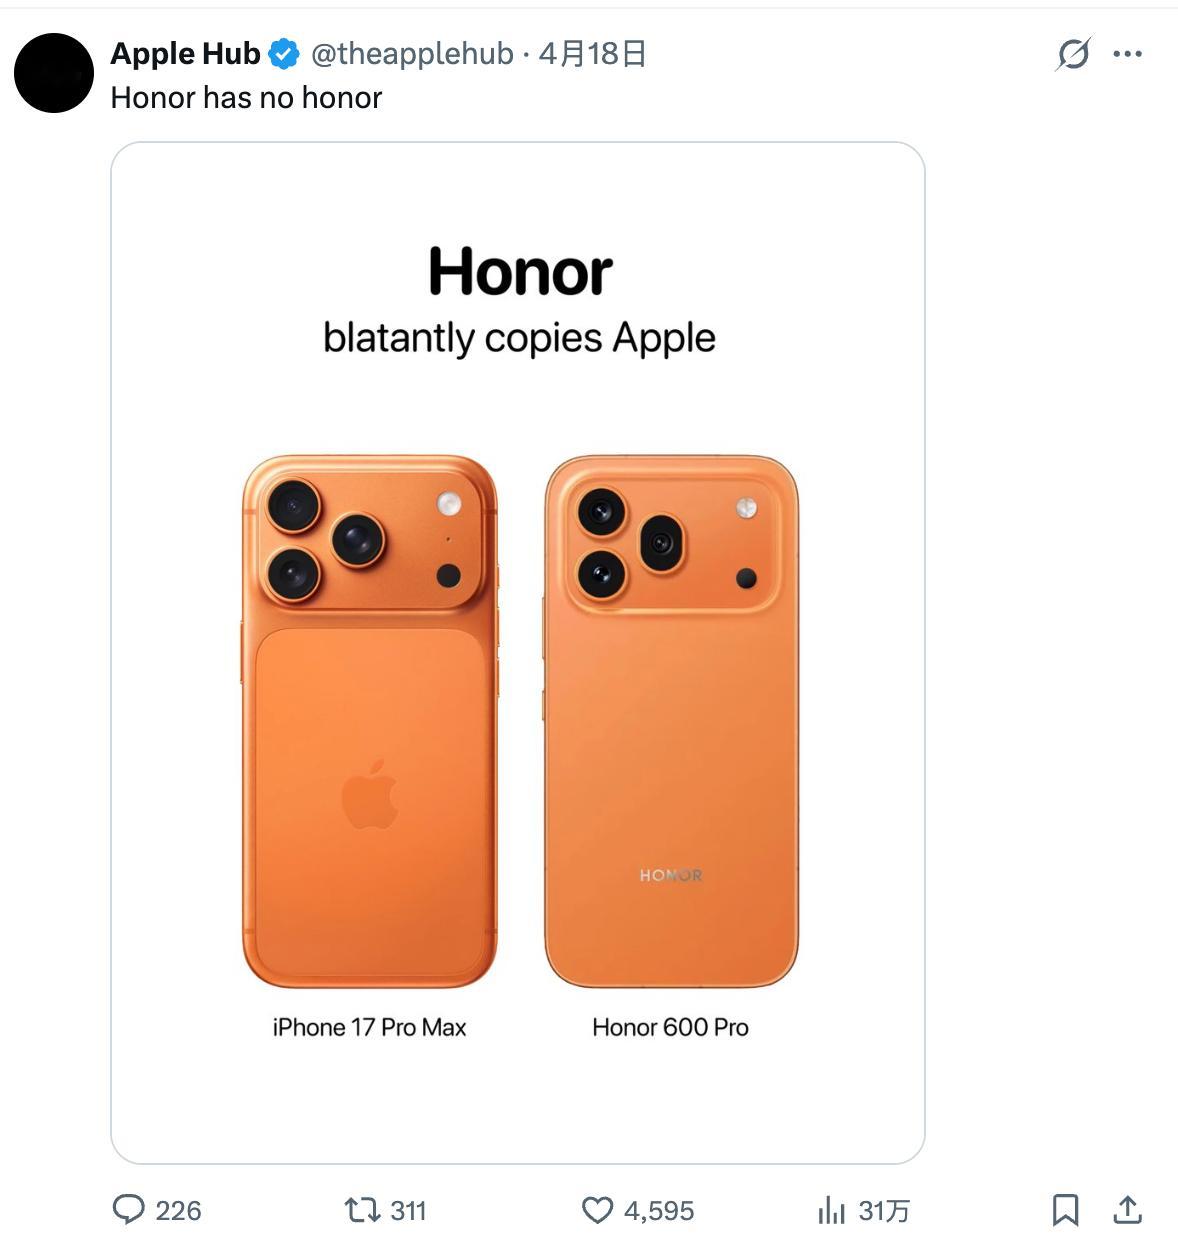This screenshot has height=1238, width=1178.
Task: Click the "Honor has no honor" text
Action: pos(246,98)
